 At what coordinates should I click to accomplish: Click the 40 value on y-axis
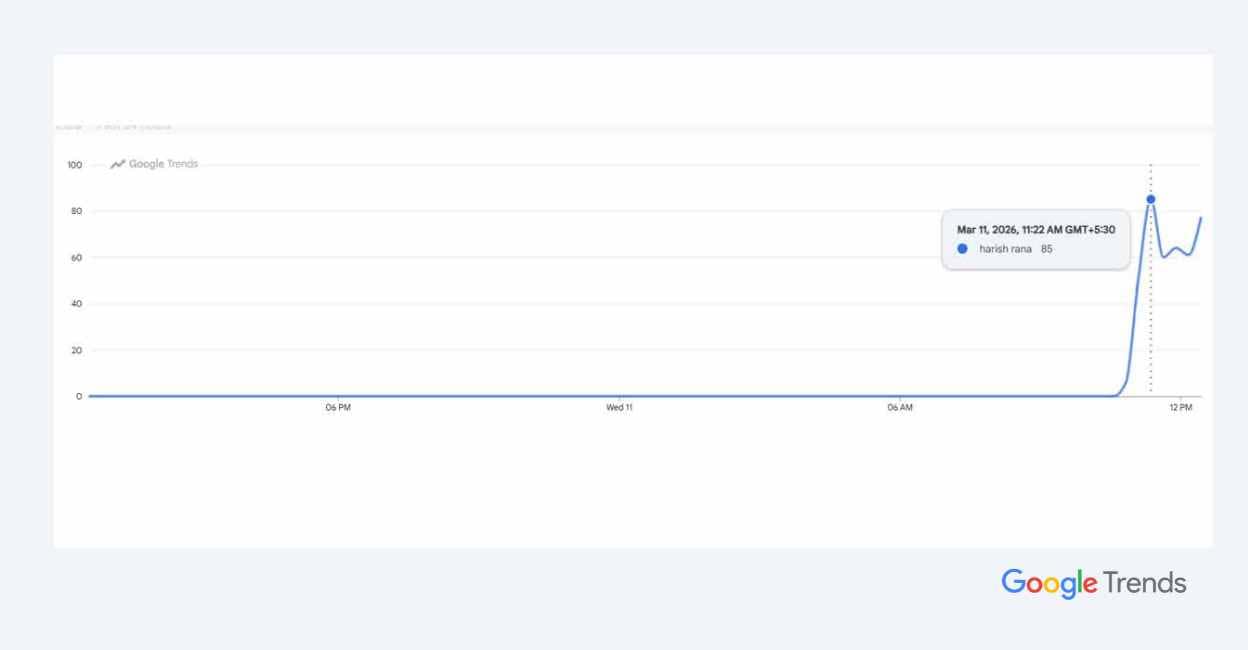tap(76, 304)
